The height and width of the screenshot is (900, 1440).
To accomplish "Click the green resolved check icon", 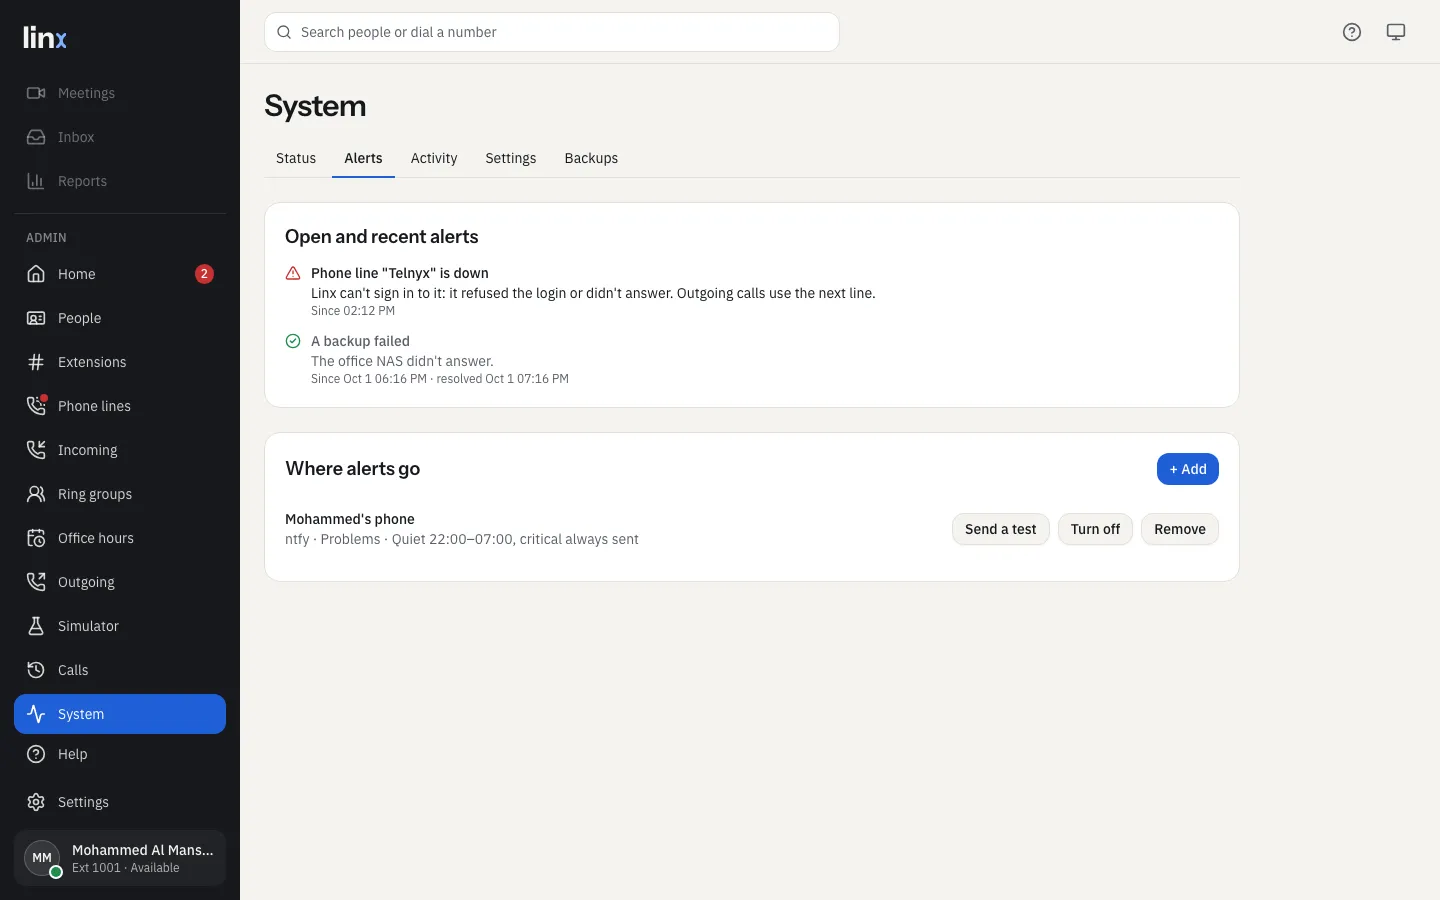I will point(293,341).
